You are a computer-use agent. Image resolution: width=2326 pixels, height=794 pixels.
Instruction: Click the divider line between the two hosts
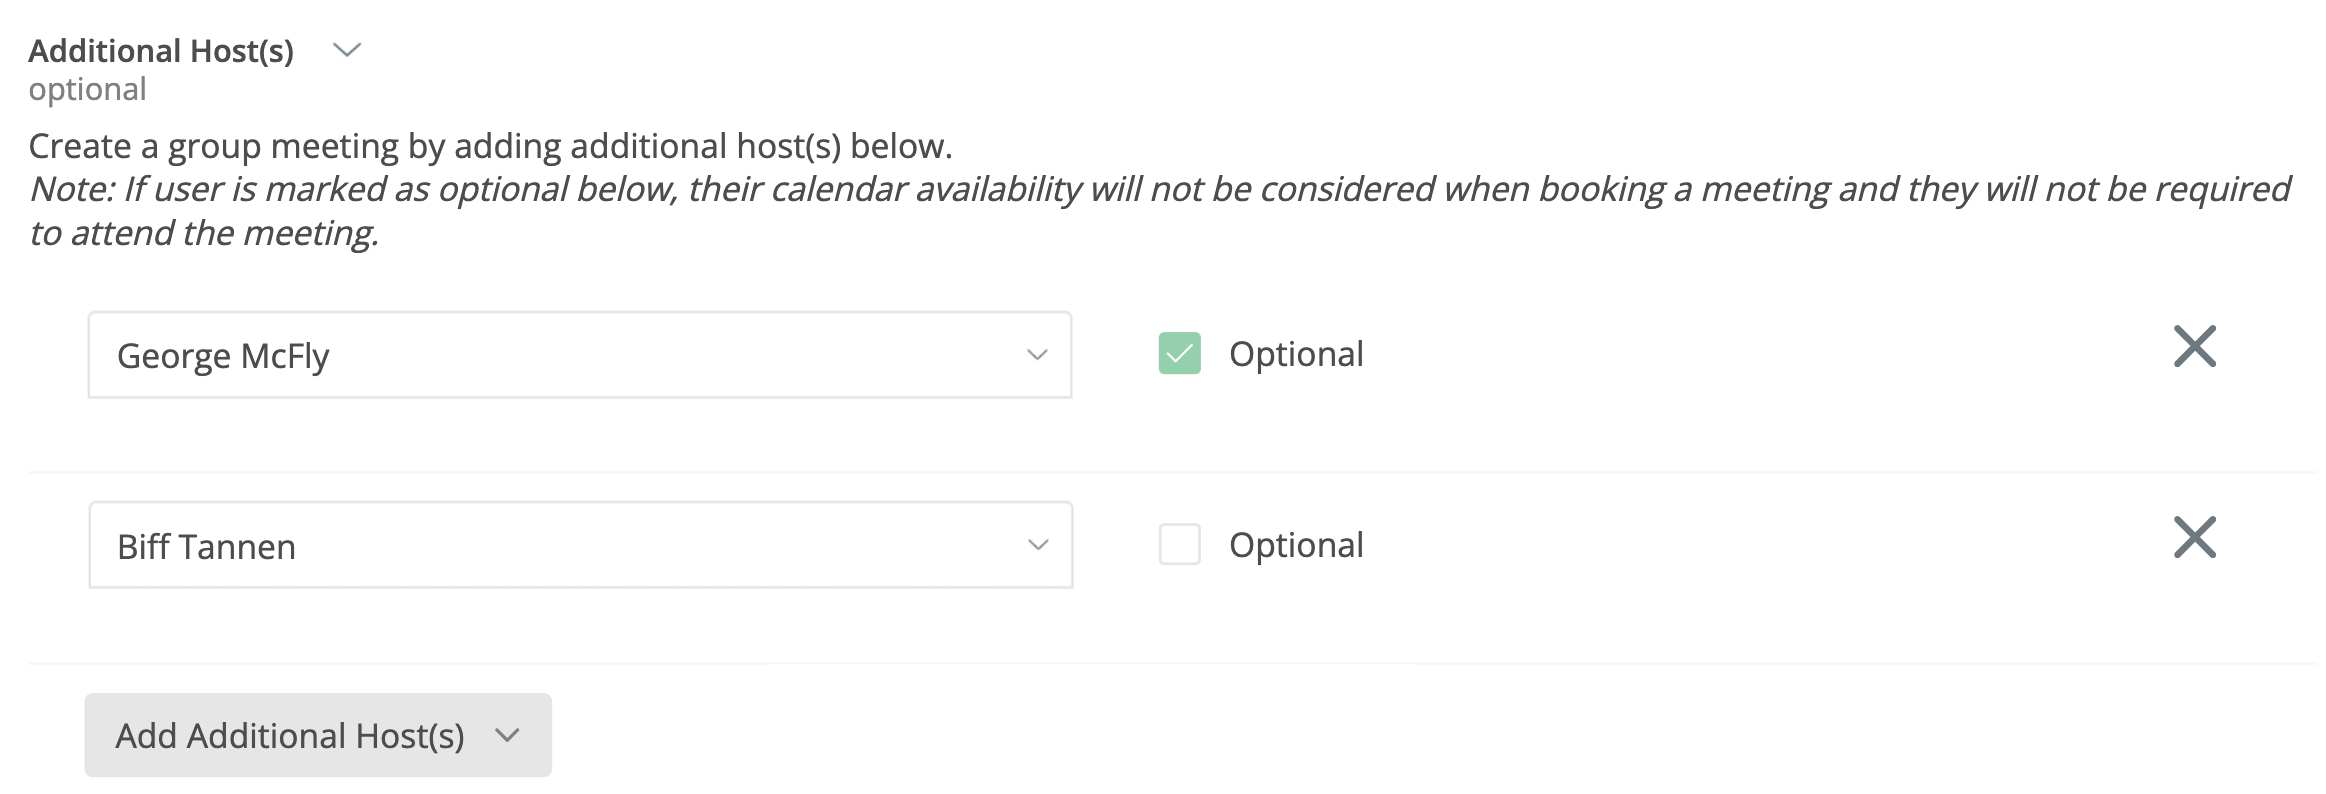[x=1170, y=472]
